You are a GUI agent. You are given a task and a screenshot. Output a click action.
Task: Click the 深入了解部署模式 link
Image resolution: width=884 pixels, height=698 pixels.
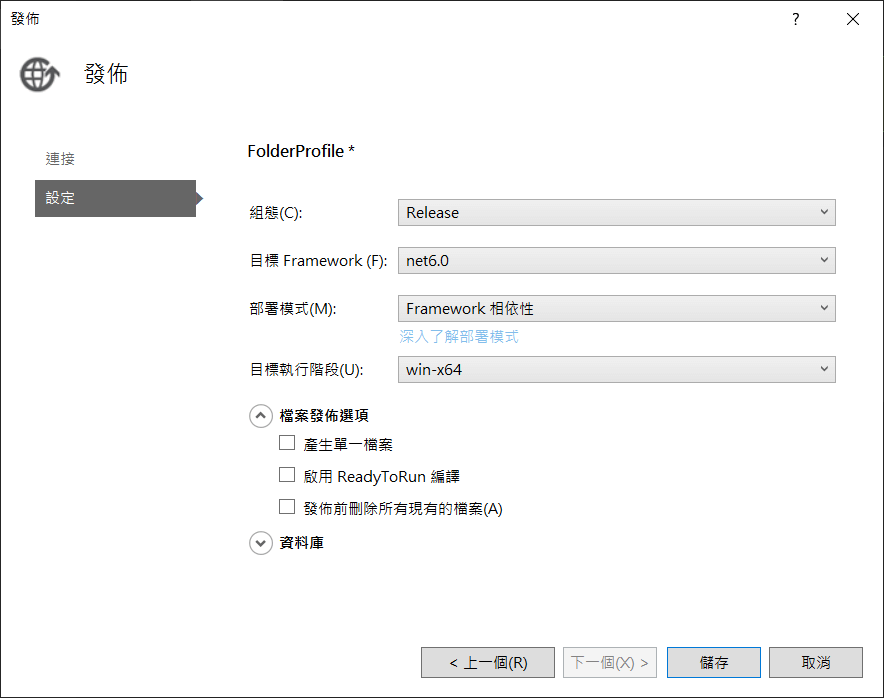[x=459, y=337]
